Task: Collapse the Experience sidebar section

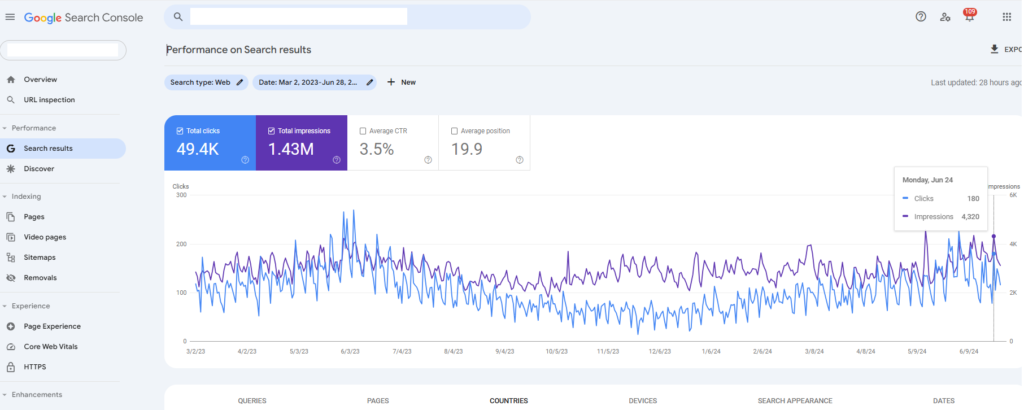Action: (5, 306)
